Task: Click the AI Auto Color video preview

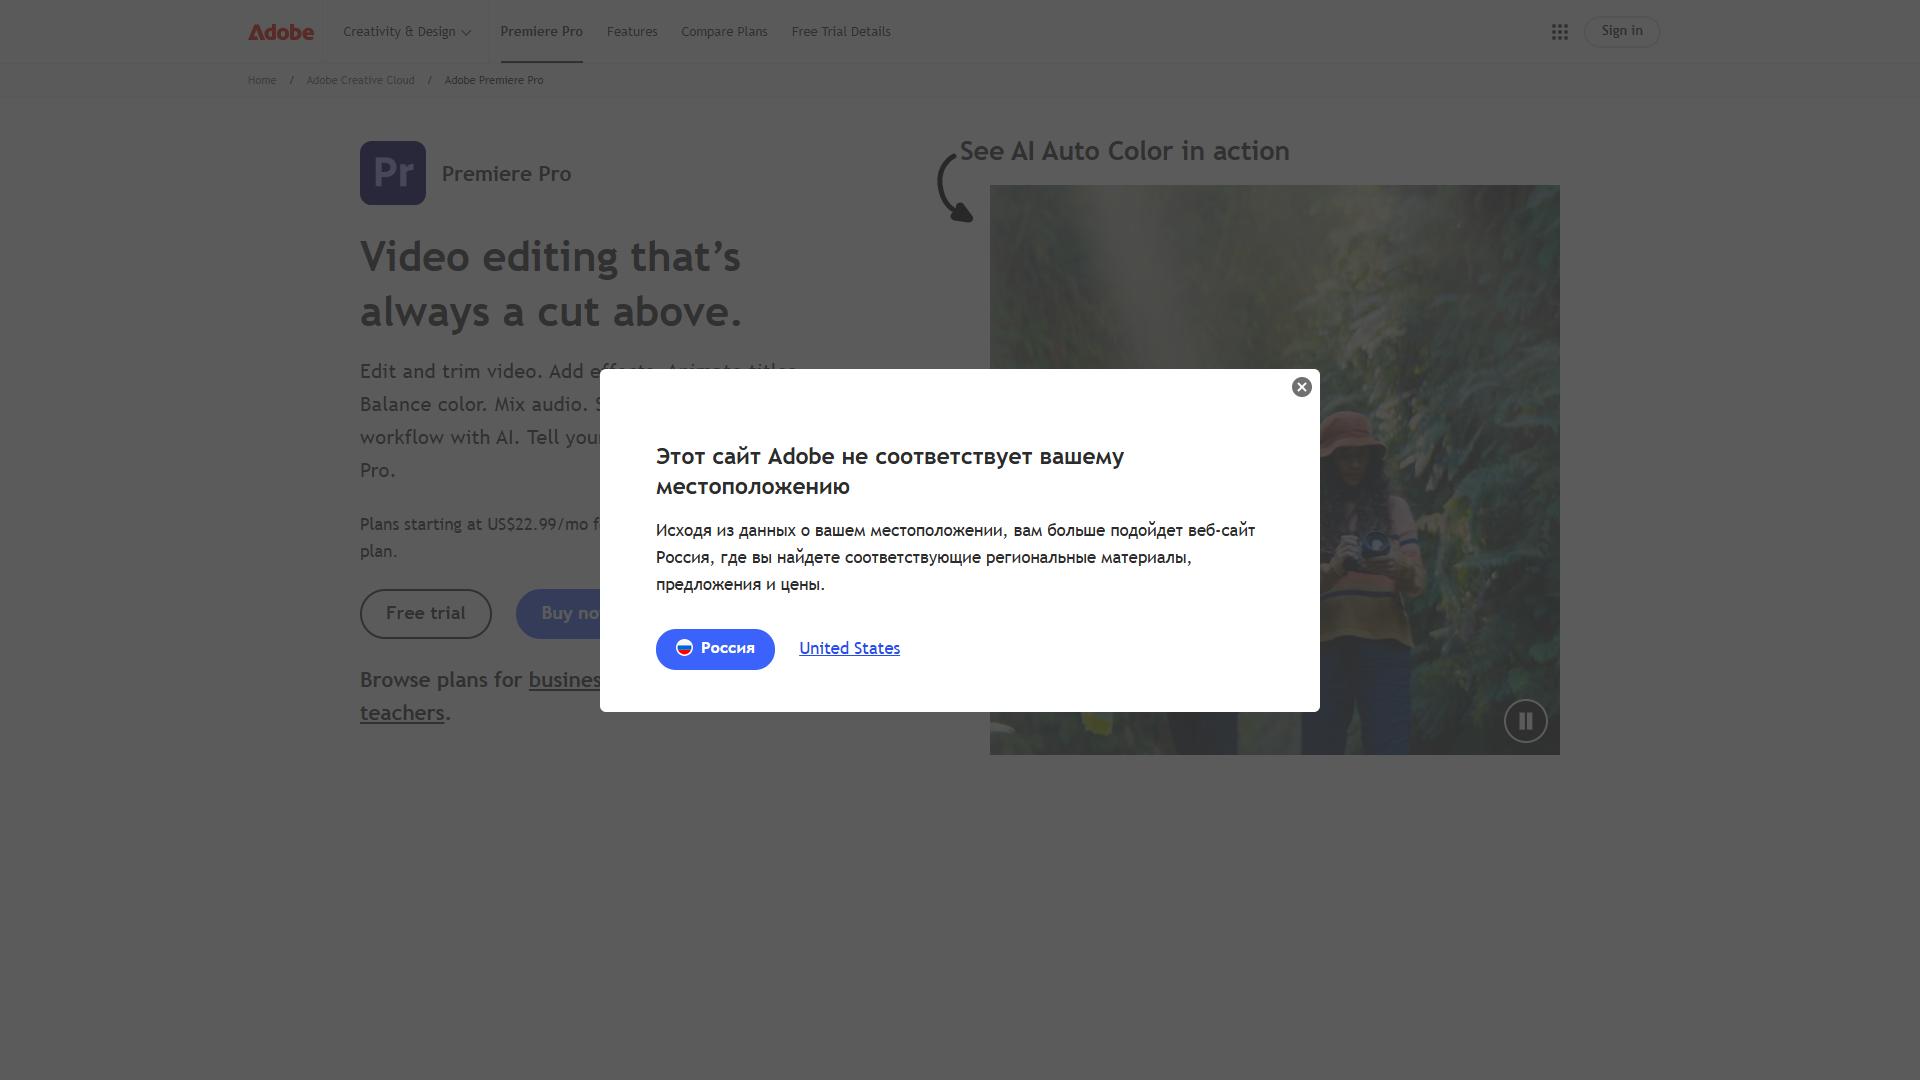Action: click(x=1274, y=470)
